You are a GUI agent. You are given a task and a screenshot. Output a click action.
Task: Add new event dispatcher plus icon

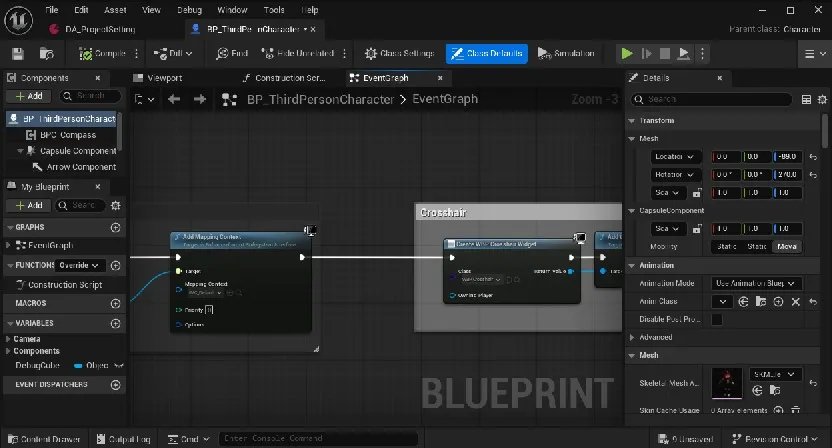point(116,384)
